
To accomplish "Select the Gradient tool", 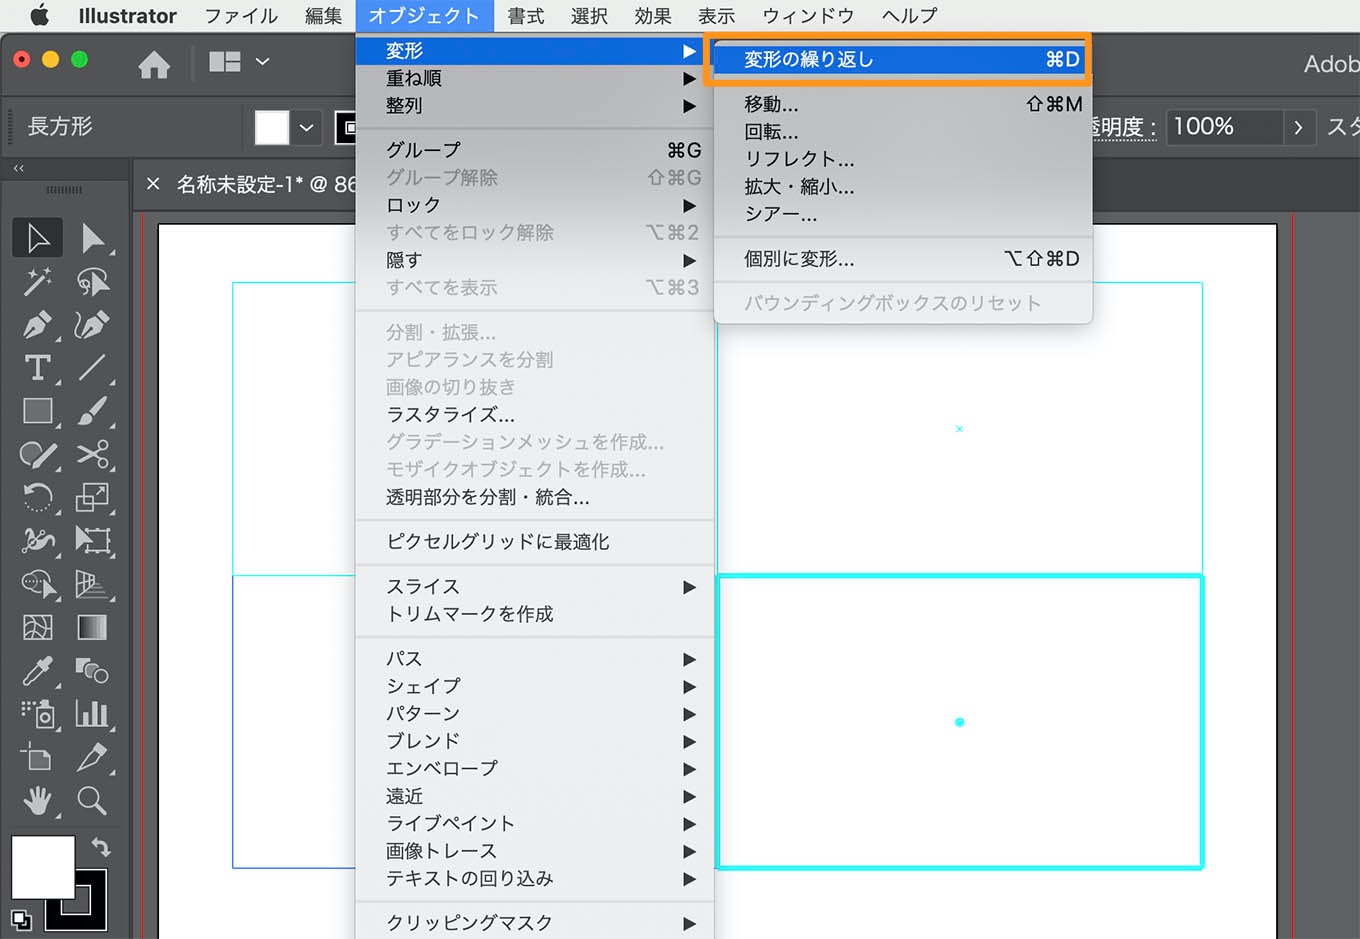I will click(93, 627).
